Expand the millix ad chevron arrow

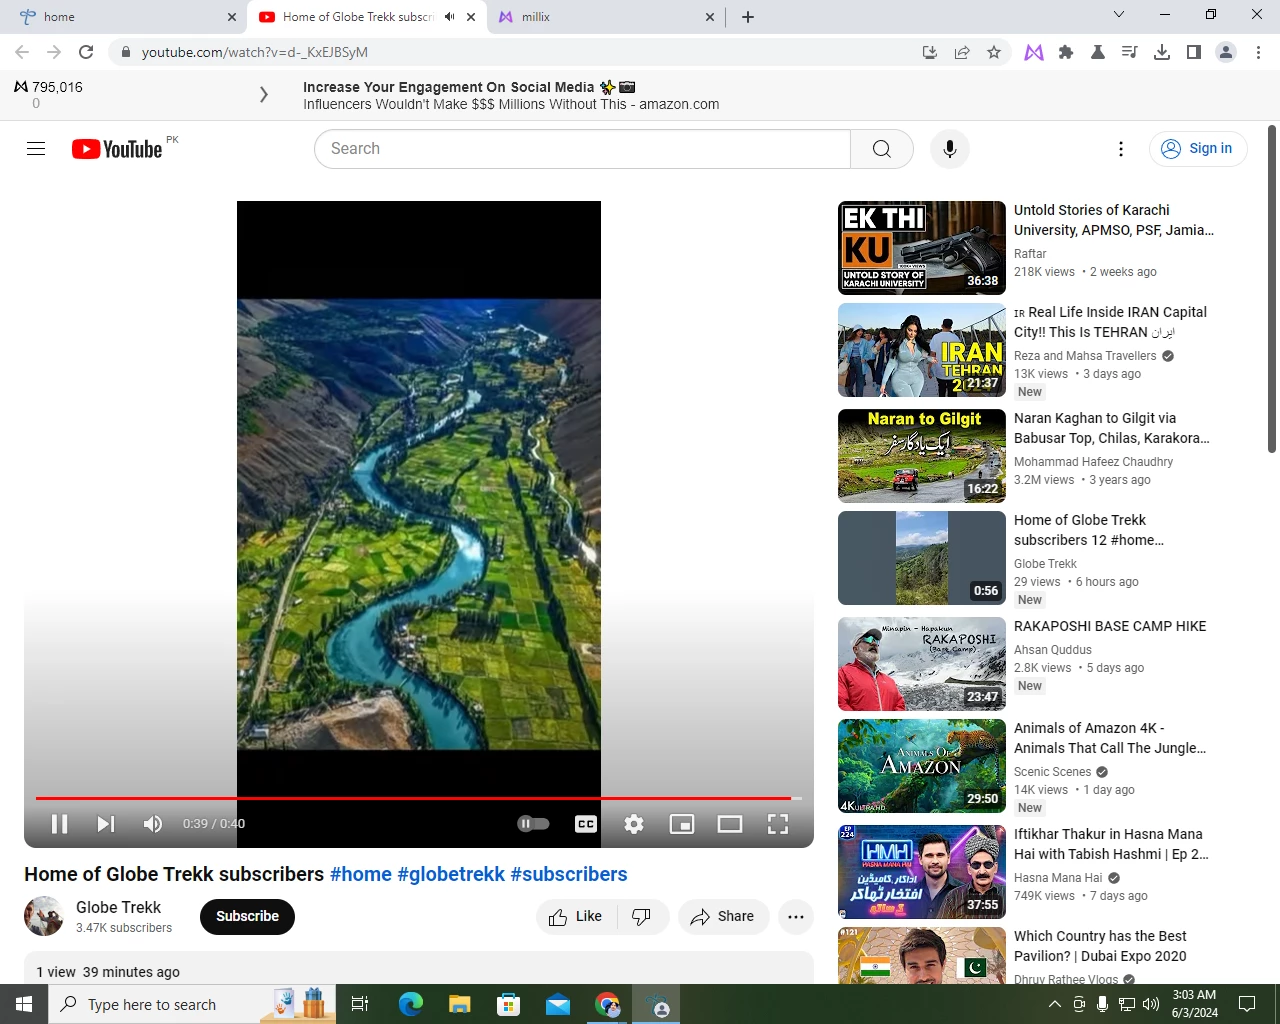pos(264,95)
